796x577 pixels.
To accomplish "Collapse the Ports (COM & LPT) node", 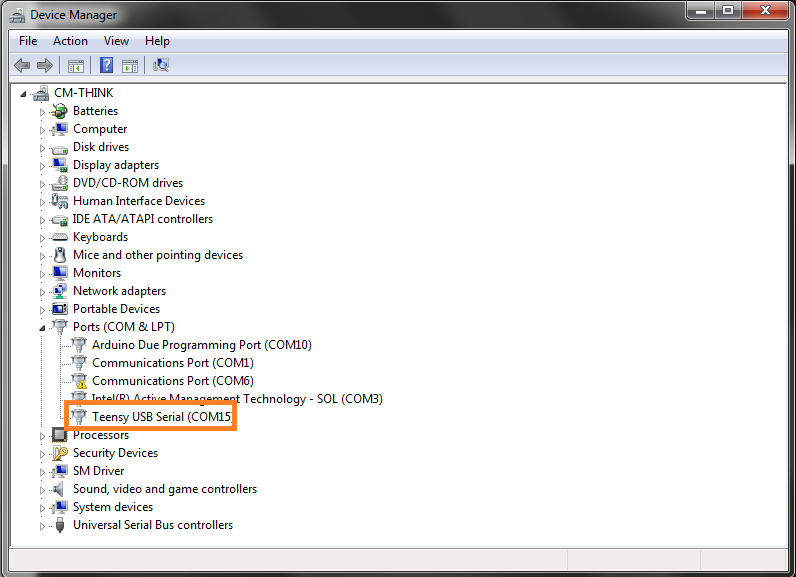I will [x=43, y=328].
